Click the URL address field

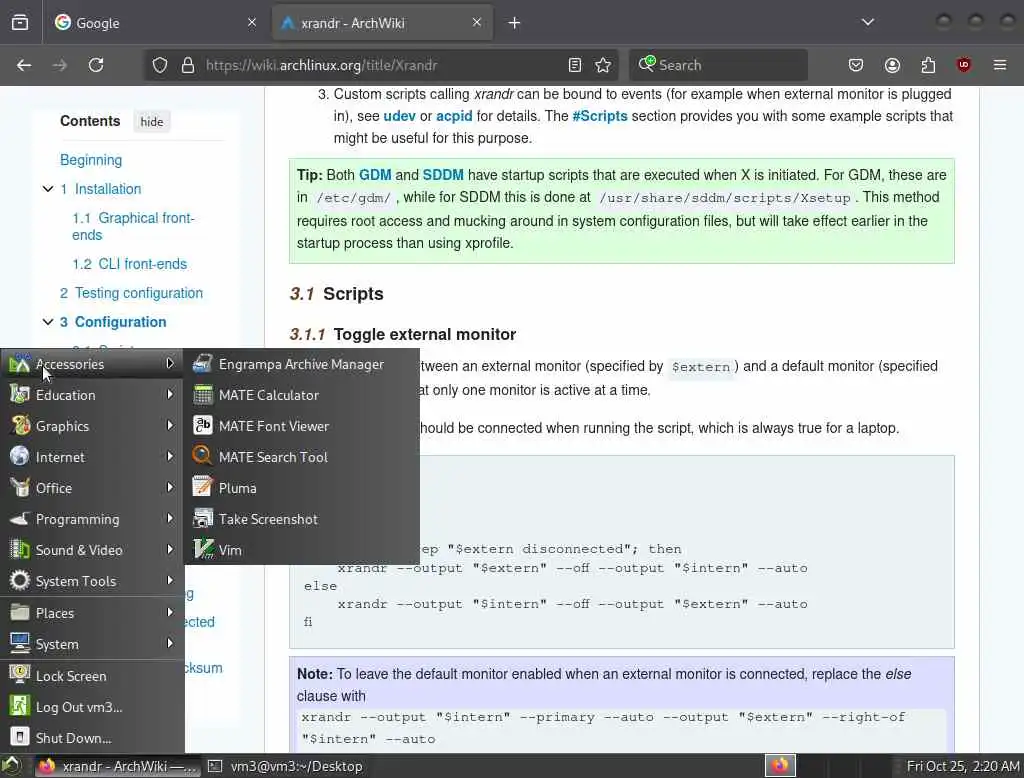click(x=379, y=65)
